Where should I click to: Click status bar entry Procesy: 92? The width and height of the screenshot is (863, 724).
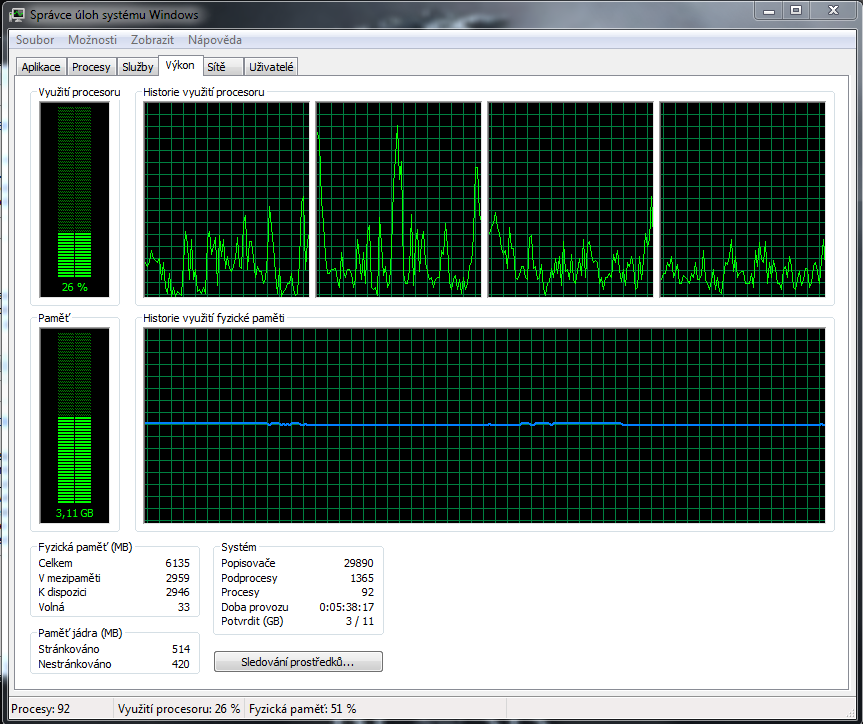tap(41, 709)
